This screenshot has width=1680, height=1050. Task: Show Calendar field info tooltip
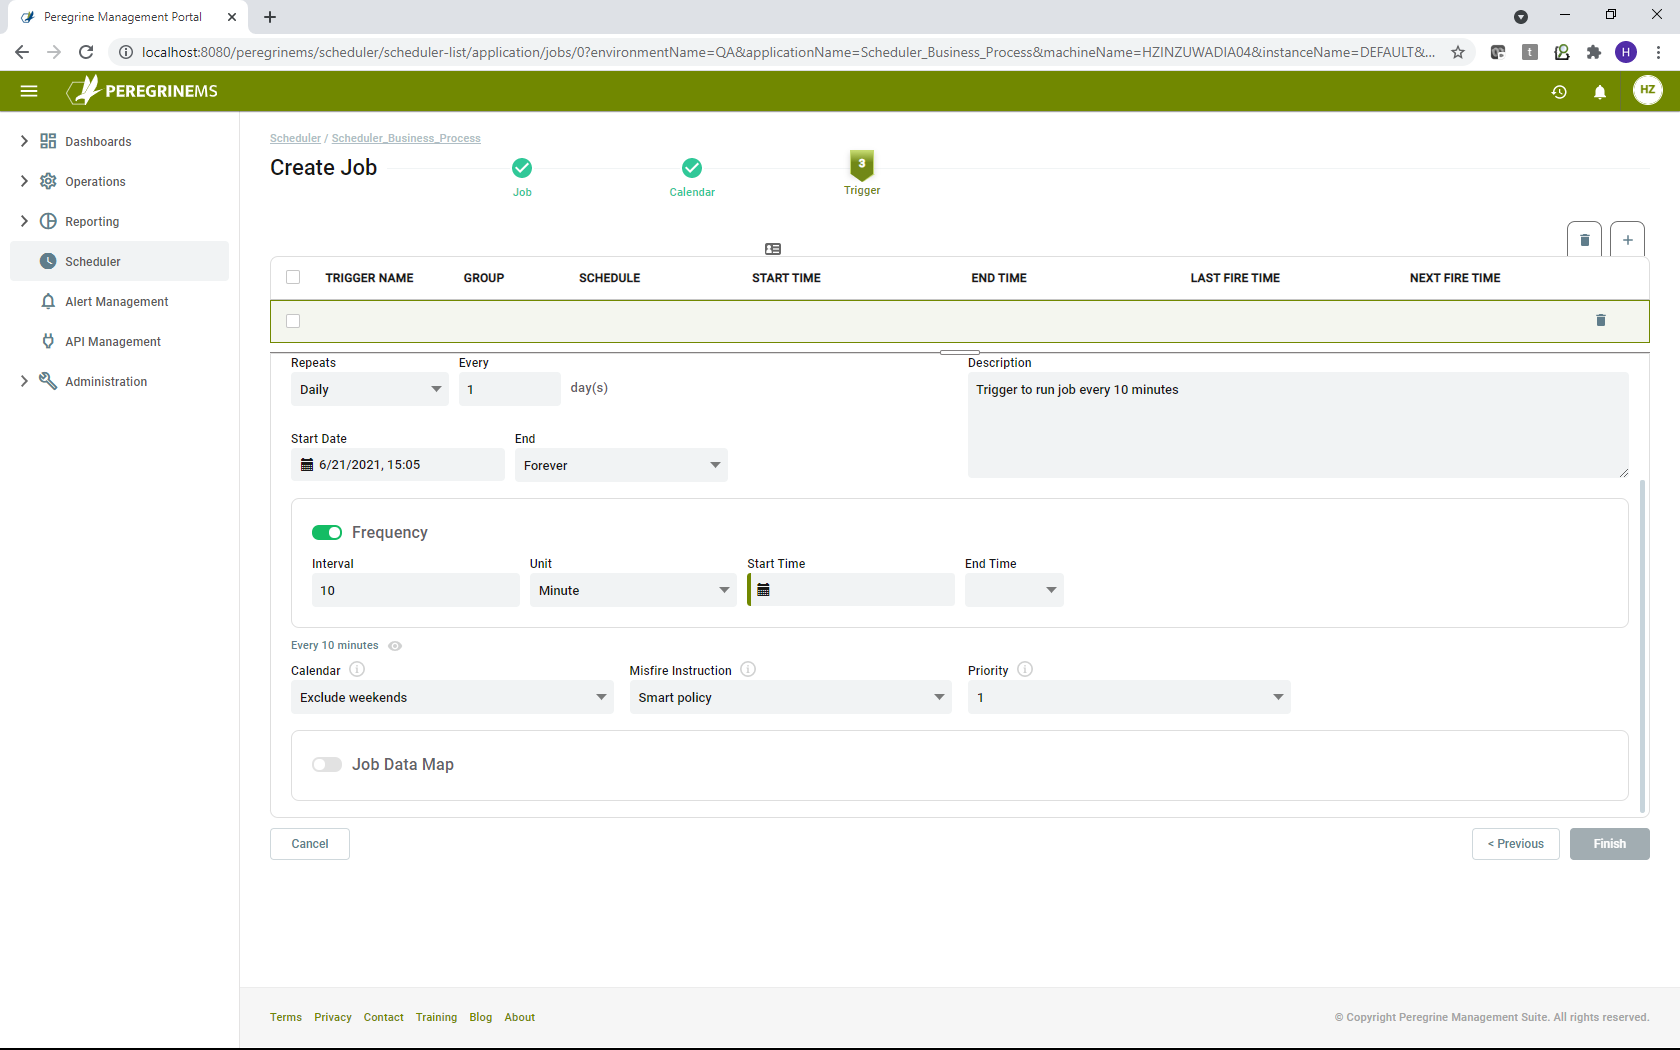(x=357, y=670)
